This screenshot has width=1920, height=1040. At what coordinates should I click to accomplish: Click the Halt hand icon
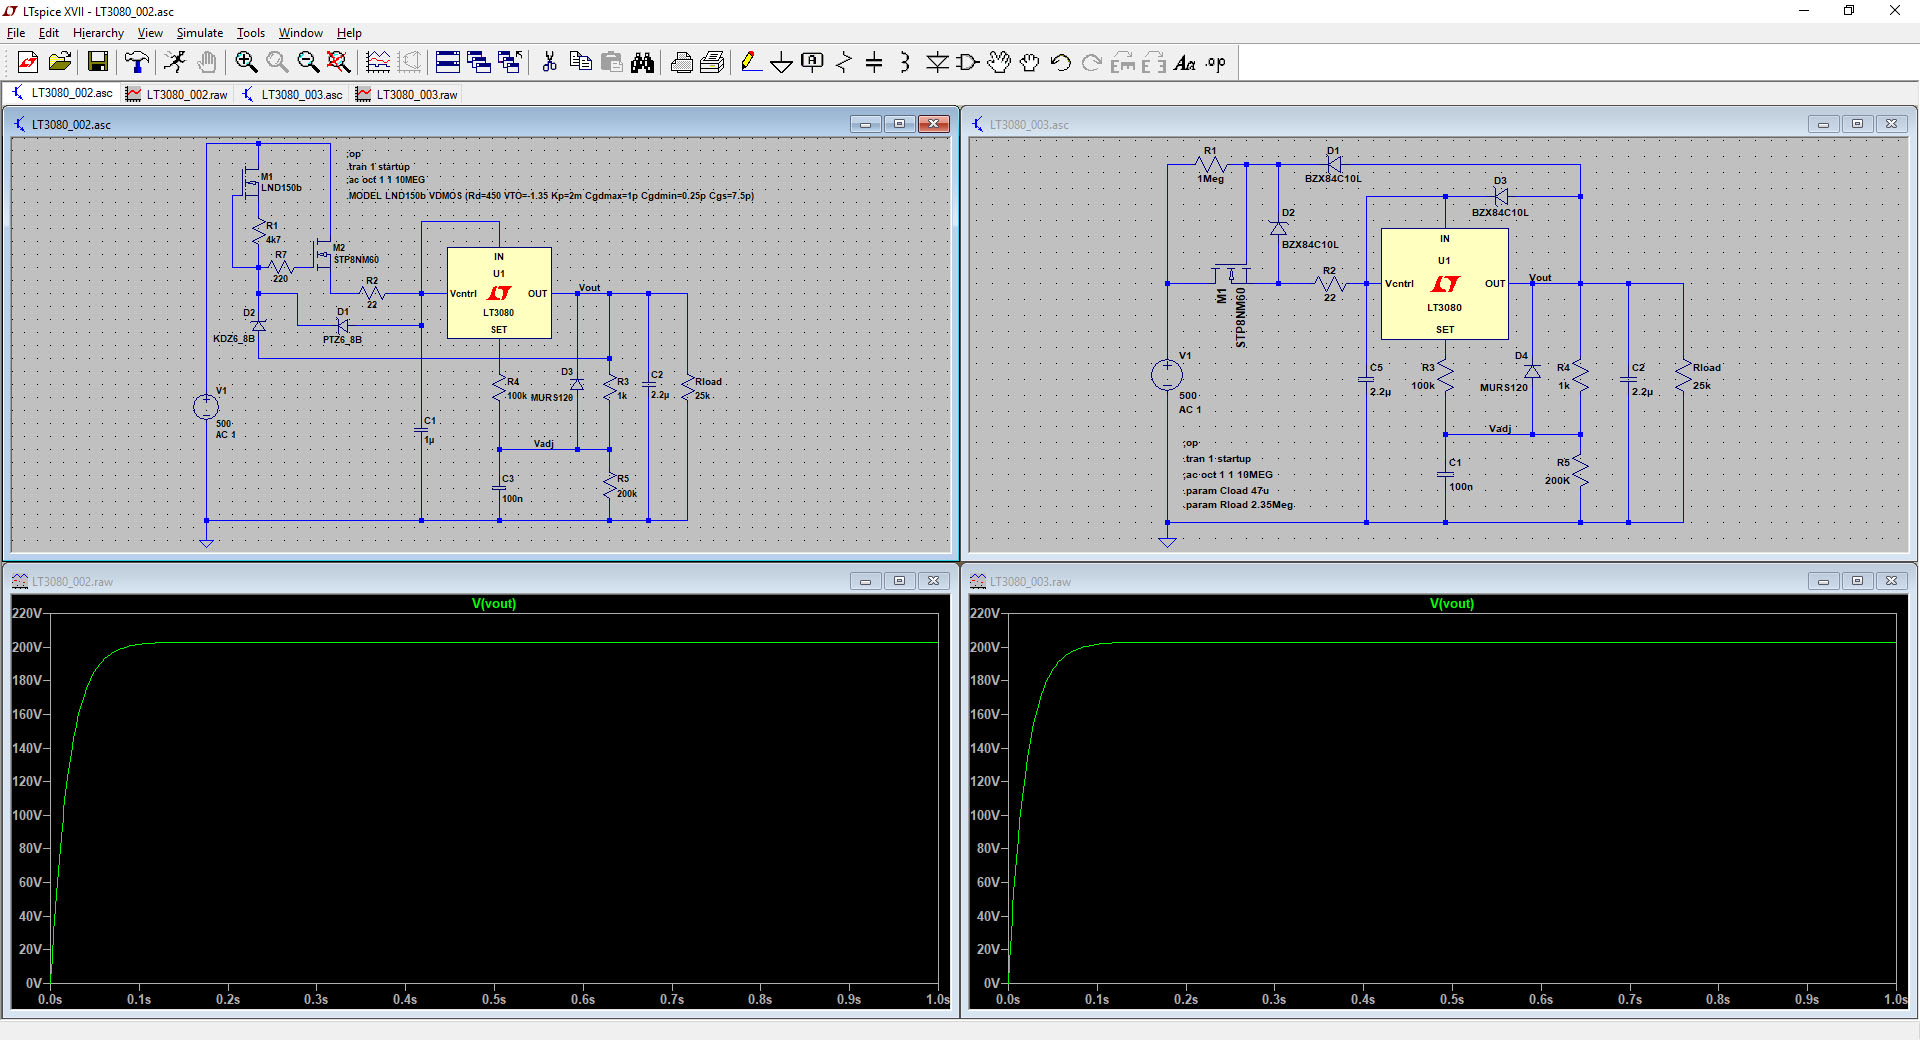(206, 63)
